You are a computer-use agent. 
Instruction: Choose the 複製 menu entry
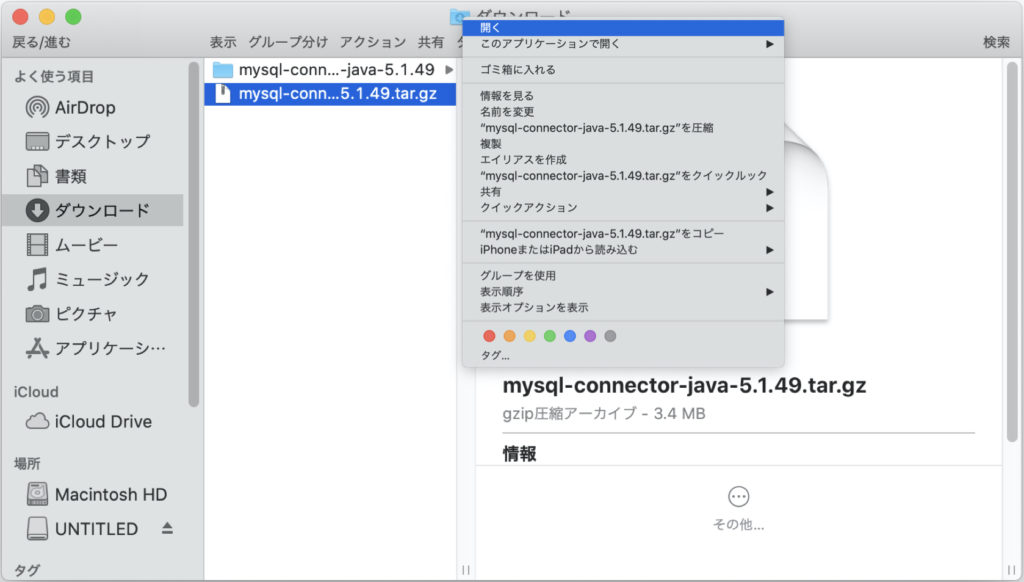623,144
